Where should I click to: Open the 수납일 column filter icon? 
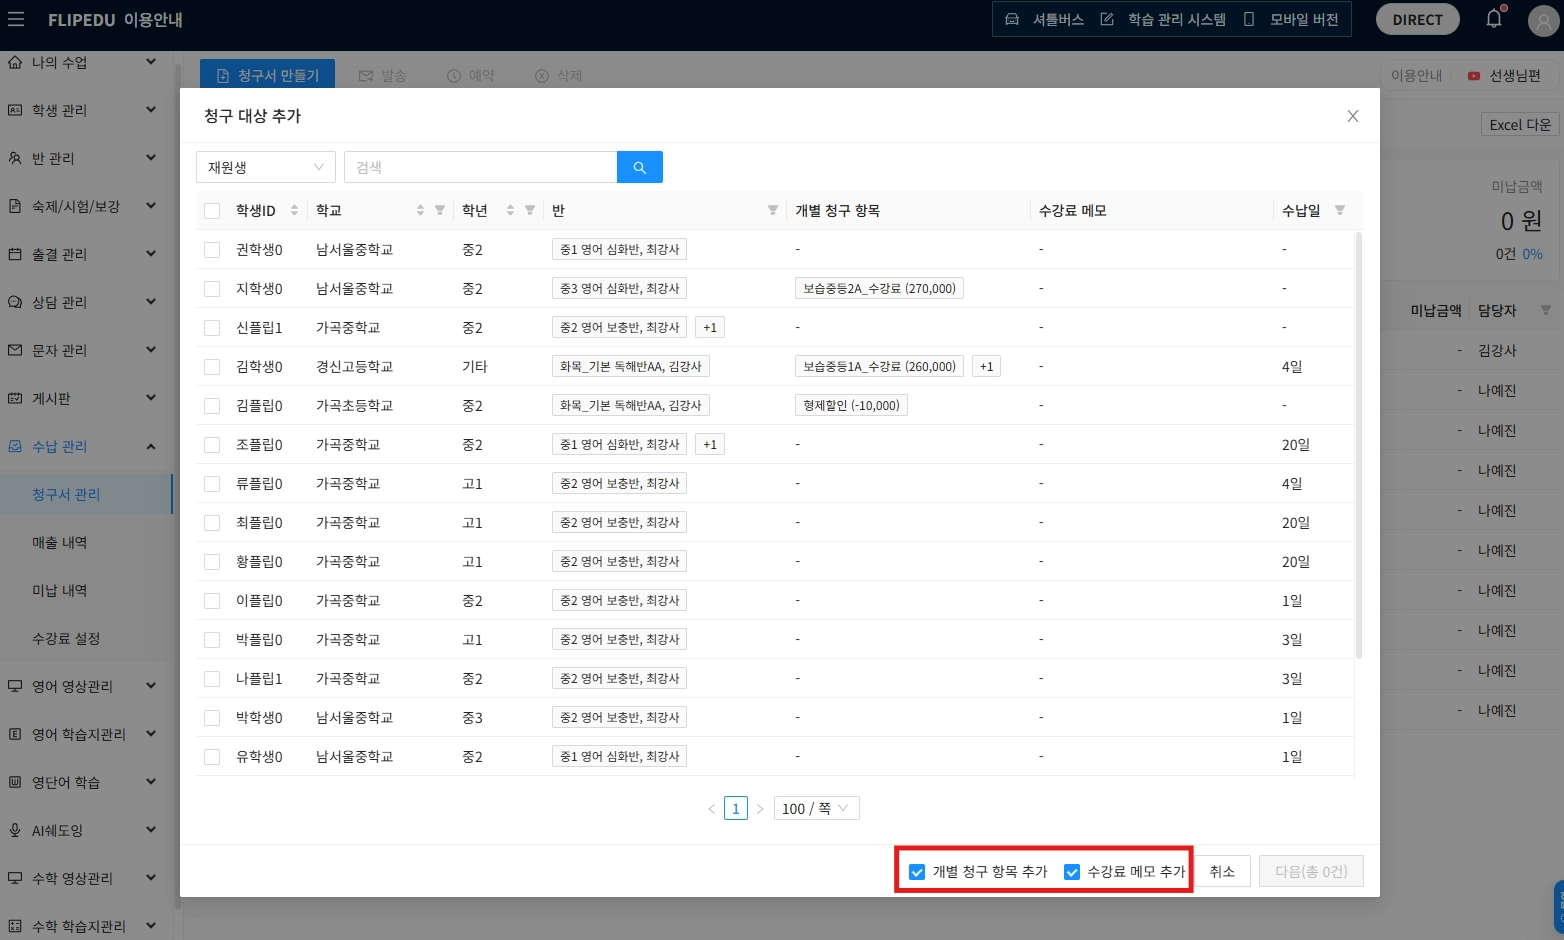coord(1340,210)
